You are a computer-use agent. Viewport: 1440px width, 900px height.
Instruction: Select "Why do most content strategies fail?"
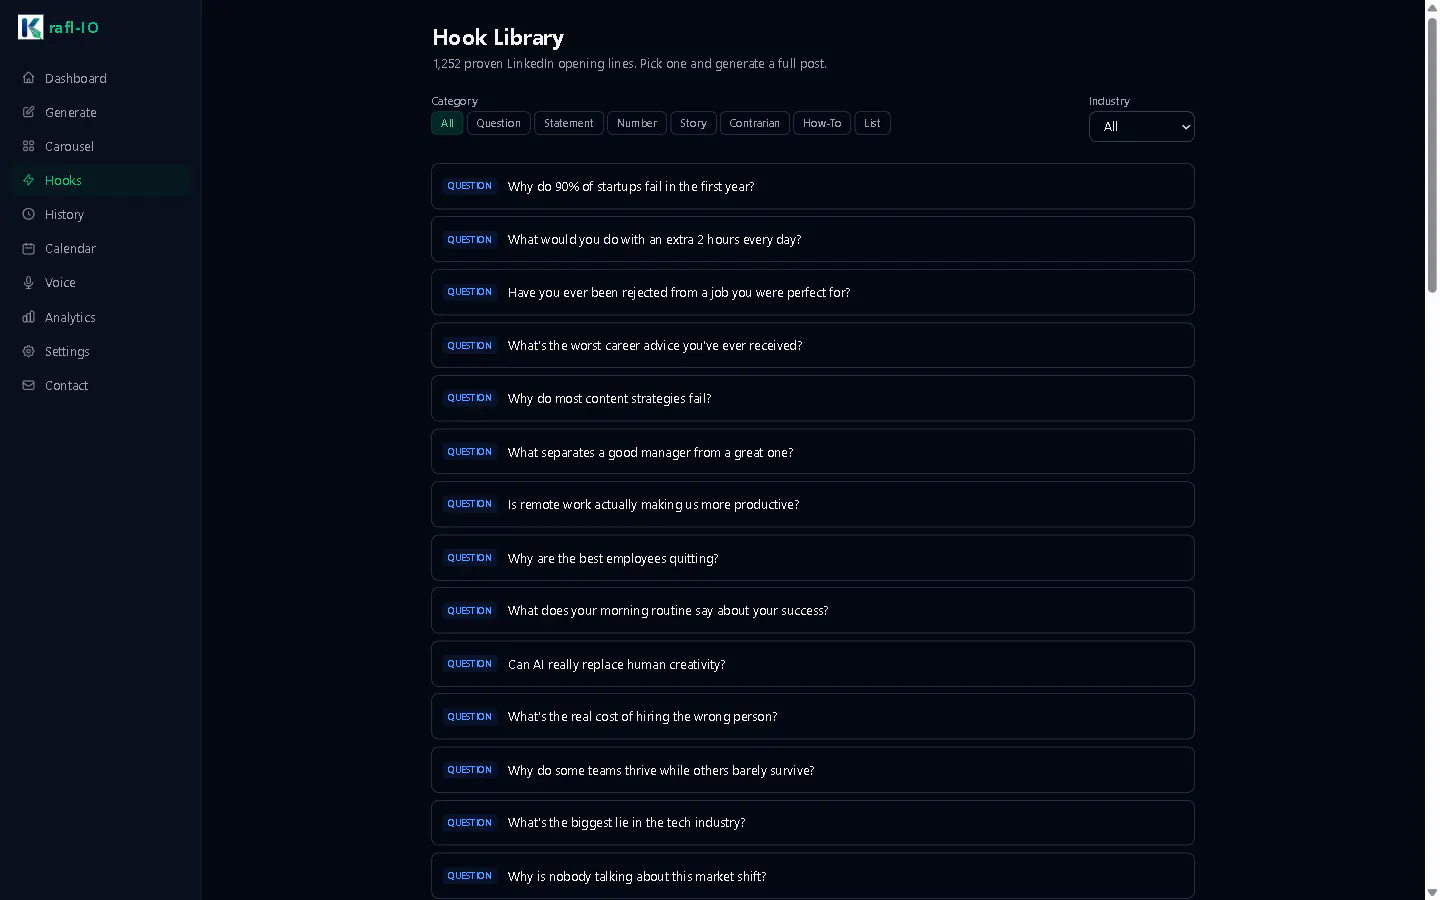[813, 398]
